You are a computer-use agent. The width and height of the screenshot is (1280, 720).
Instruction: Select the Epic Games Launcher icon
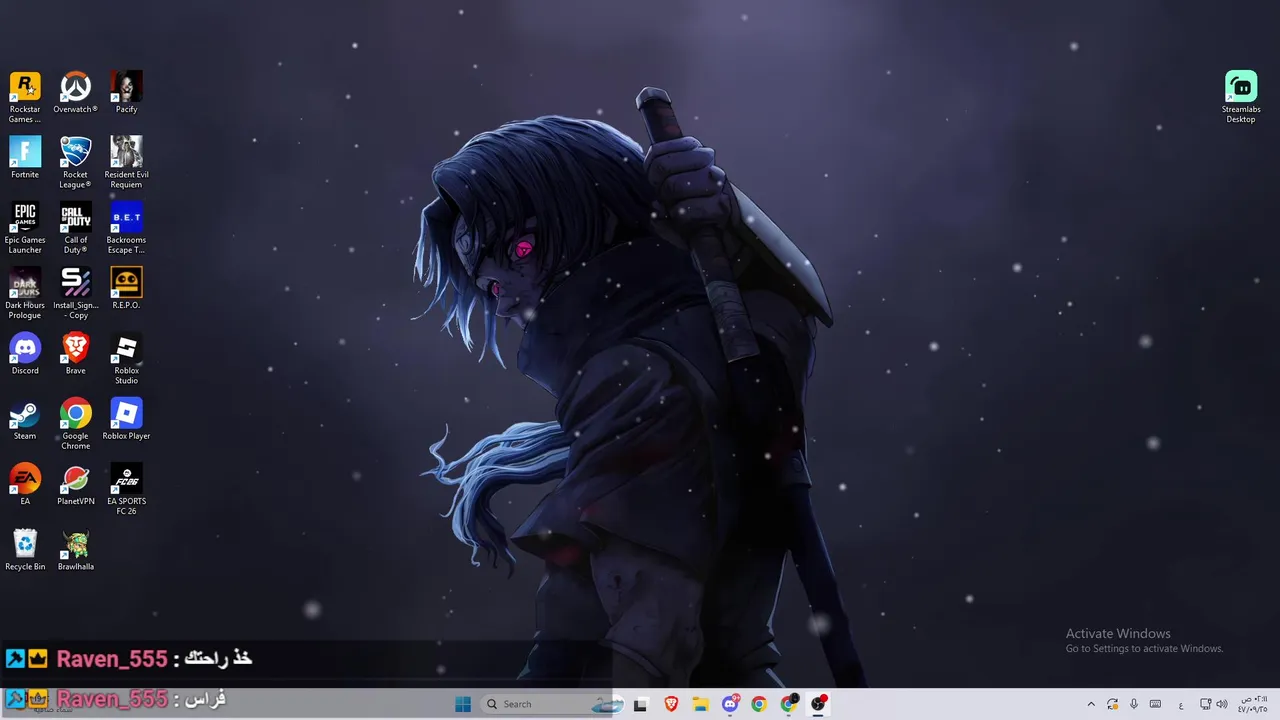pyautogui.click(x=25, y=228)
